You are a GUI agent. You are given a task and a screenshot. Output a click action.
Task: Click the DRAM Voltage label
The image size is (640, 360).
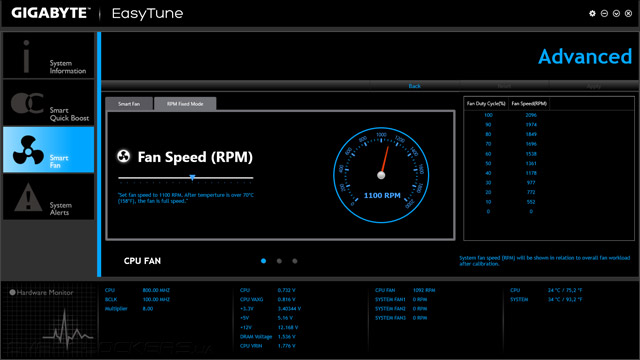pyautogui.click(x=256, y=337)
